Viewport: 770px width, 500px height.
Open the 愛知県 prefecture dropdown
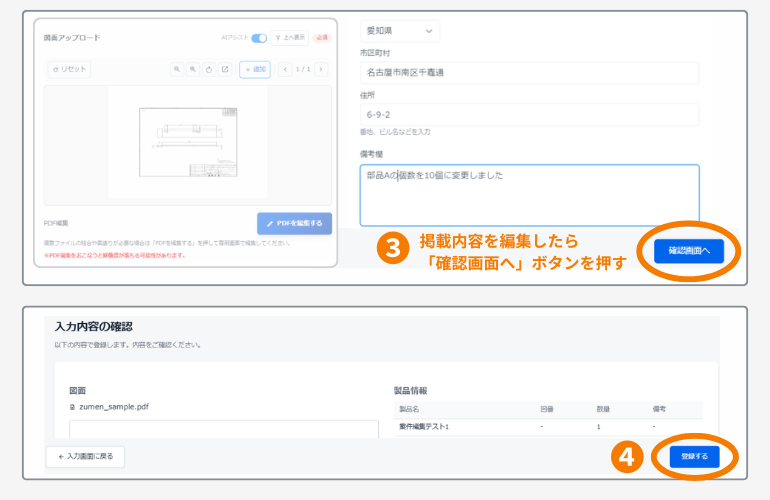coord(400,31)
